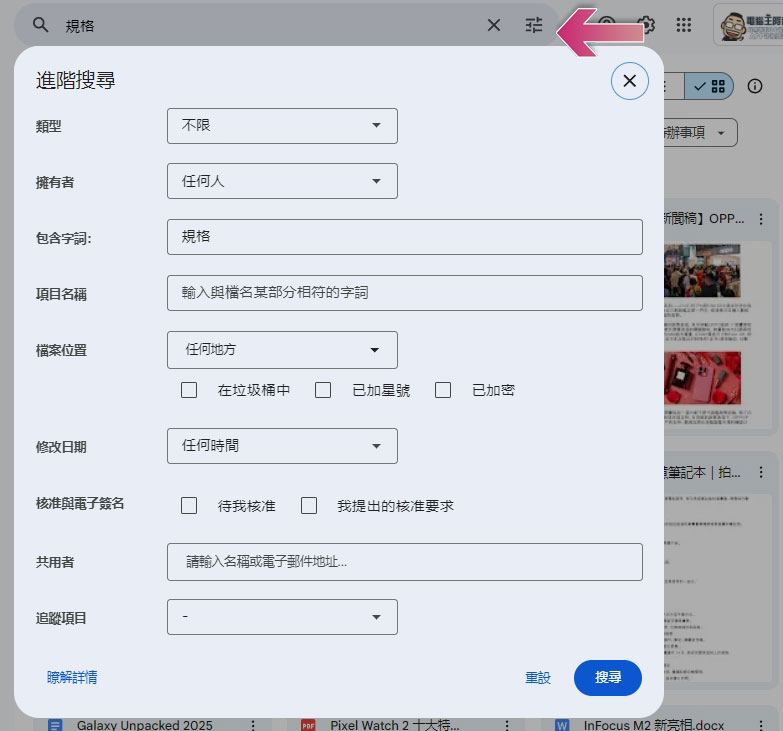Close the 進階搜尋 dialog

click(x=630, y=81)
